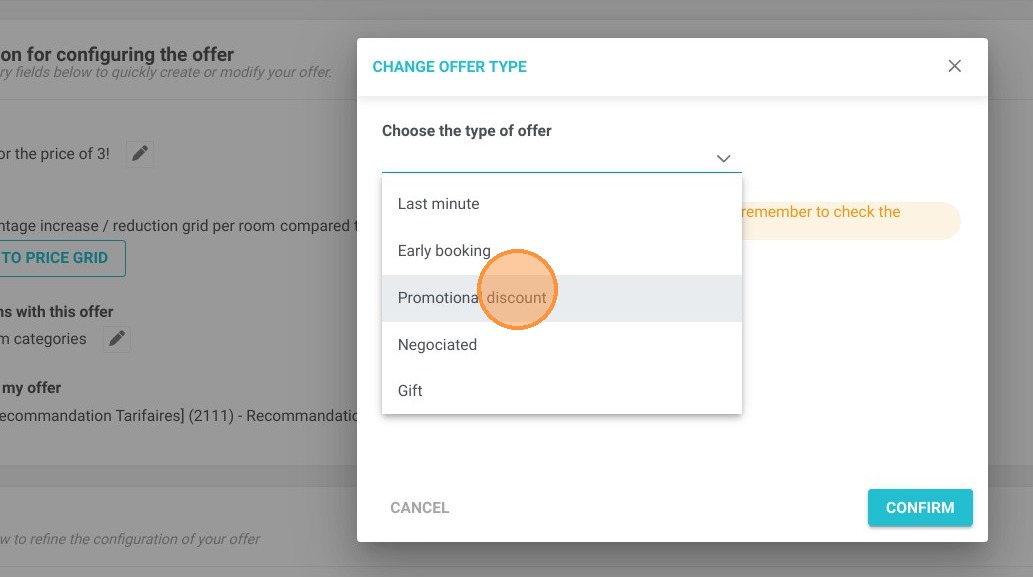Click the 'Choose the type of offer' label
Image resolution: width=1033 pixels, height=577 pixels.
(x=466, y=130)
